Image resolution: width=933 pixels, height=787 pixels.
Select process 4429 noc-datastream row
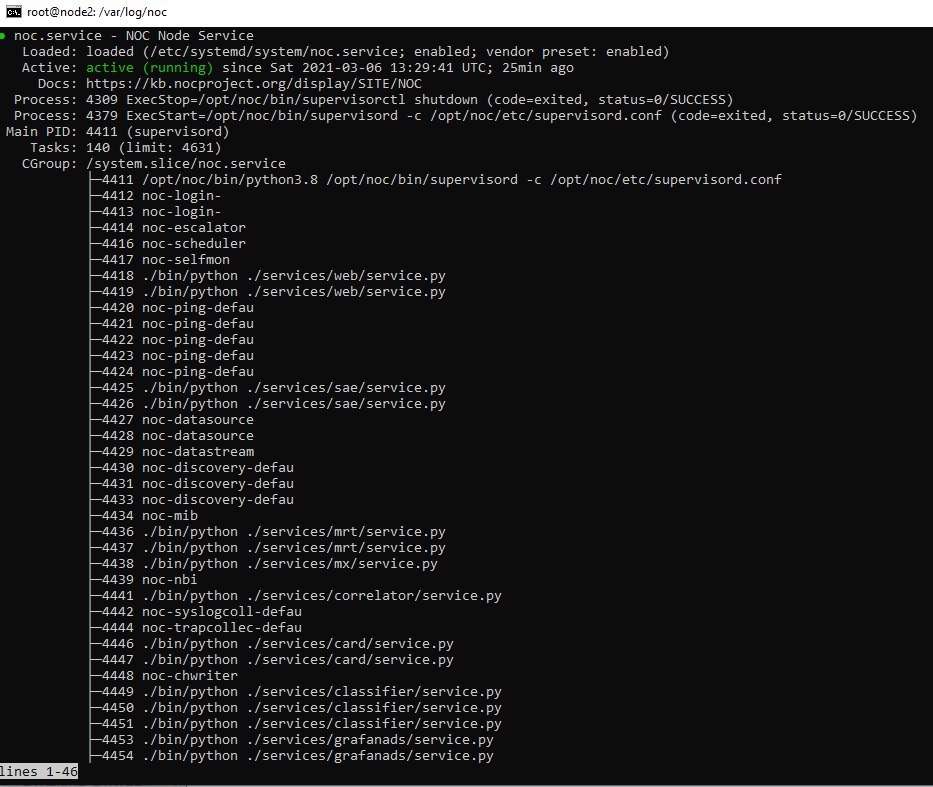point(172,452)
